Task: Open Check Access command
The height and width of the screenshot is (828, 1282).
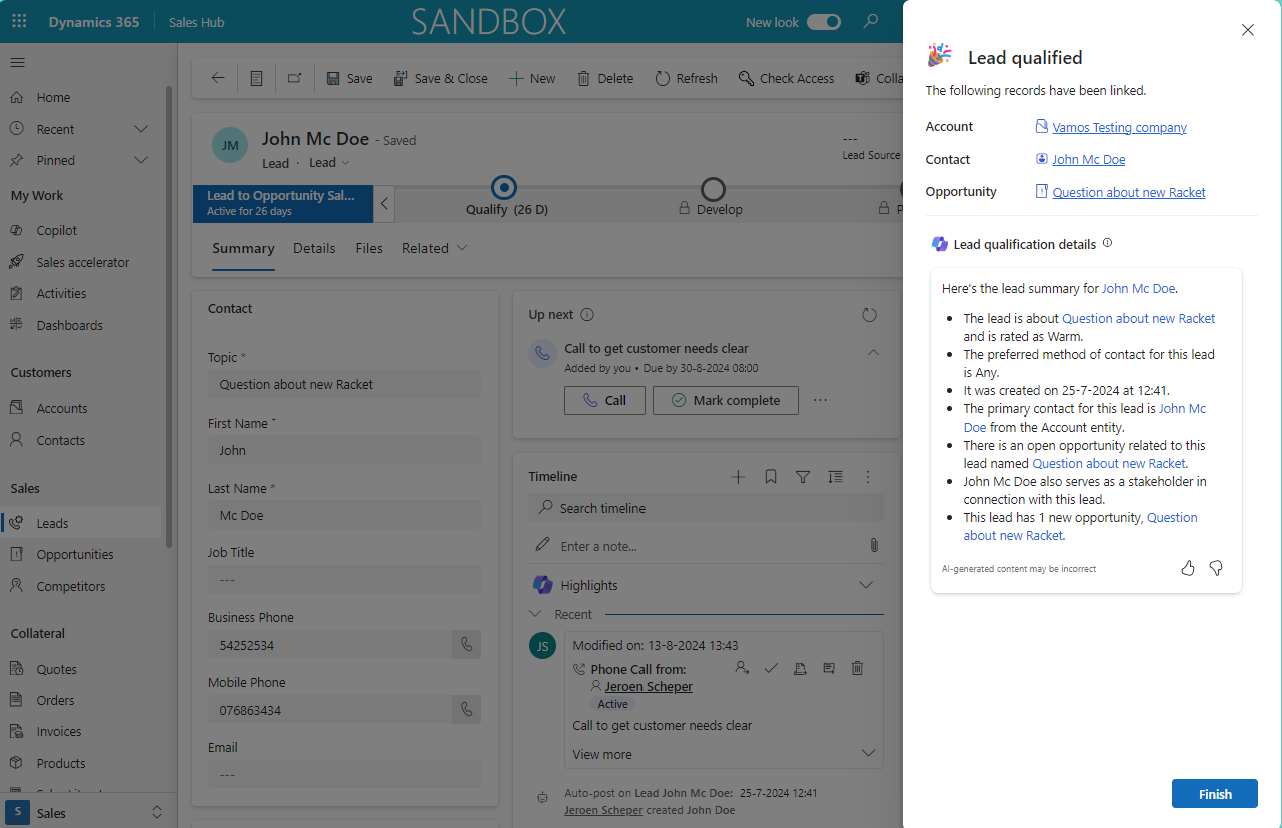Action: 786,78
